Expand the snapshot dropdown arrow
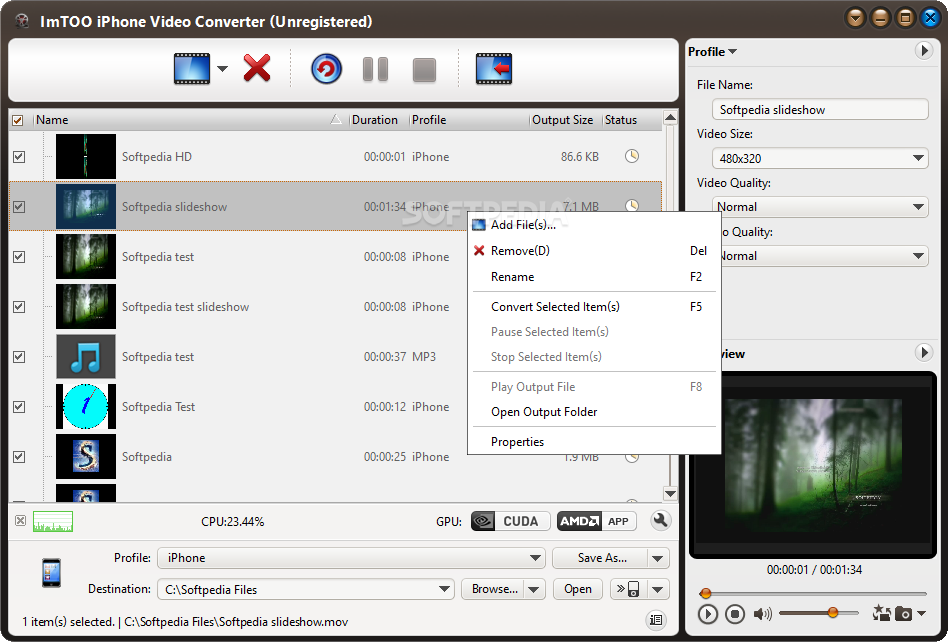 coord(921,614)
